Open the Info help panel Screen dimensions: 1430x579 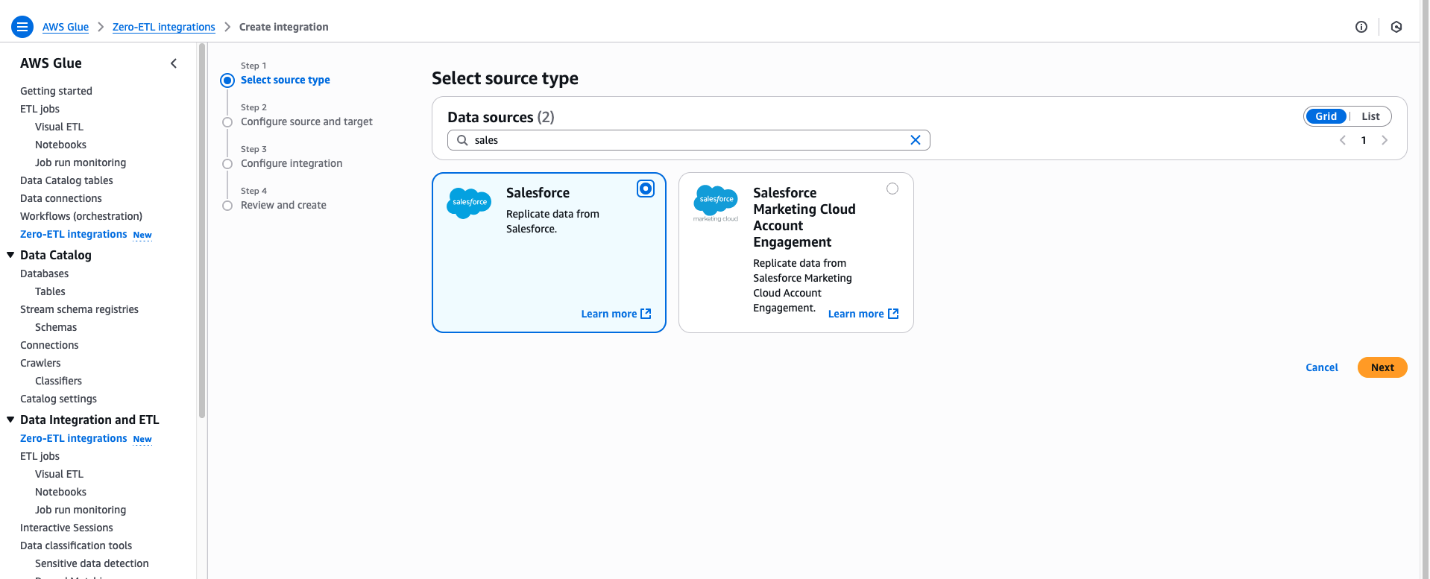click(1361, 26)
